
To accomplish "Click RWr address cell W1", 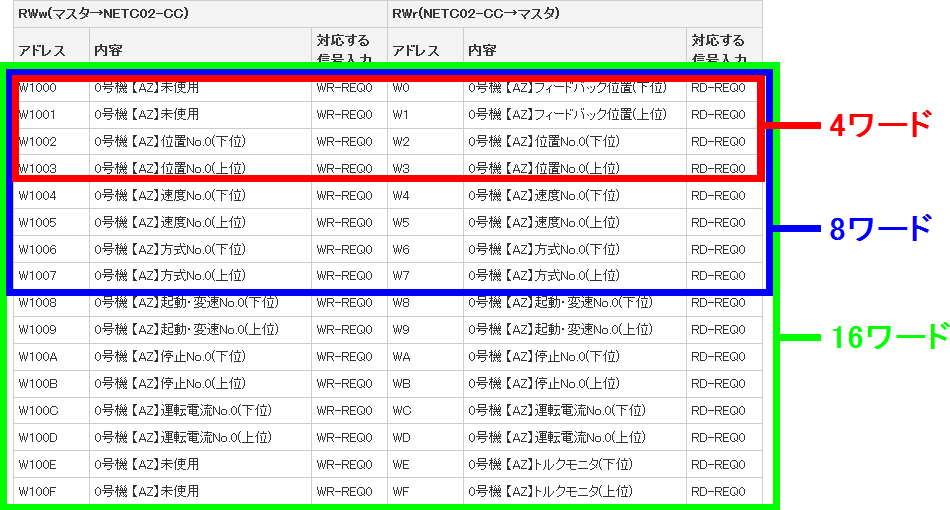I will point(425,114).
